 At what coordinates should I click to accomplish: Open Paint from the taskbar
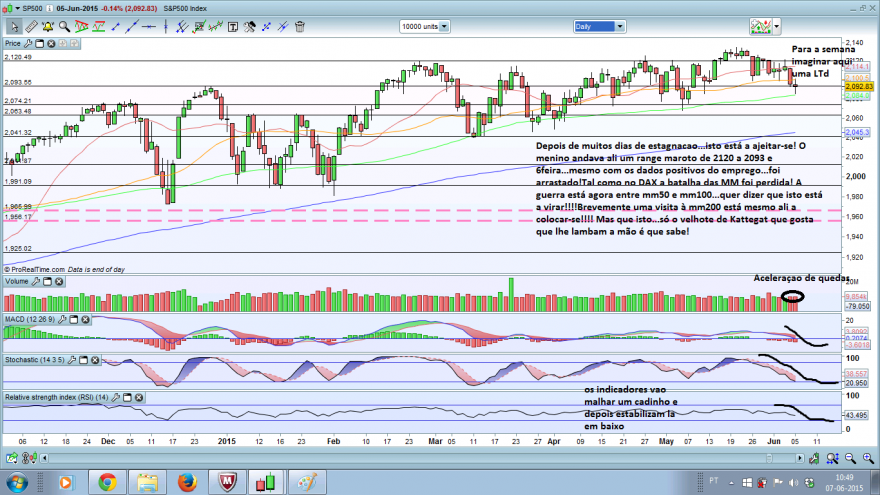click(x=306, y=482)
